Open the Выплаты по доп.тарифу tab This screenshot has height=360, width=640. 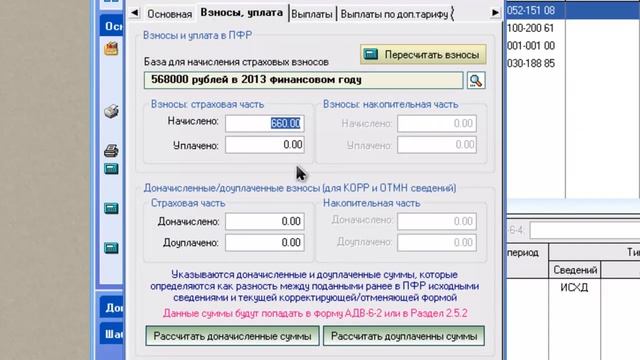(x=394, y=14)
